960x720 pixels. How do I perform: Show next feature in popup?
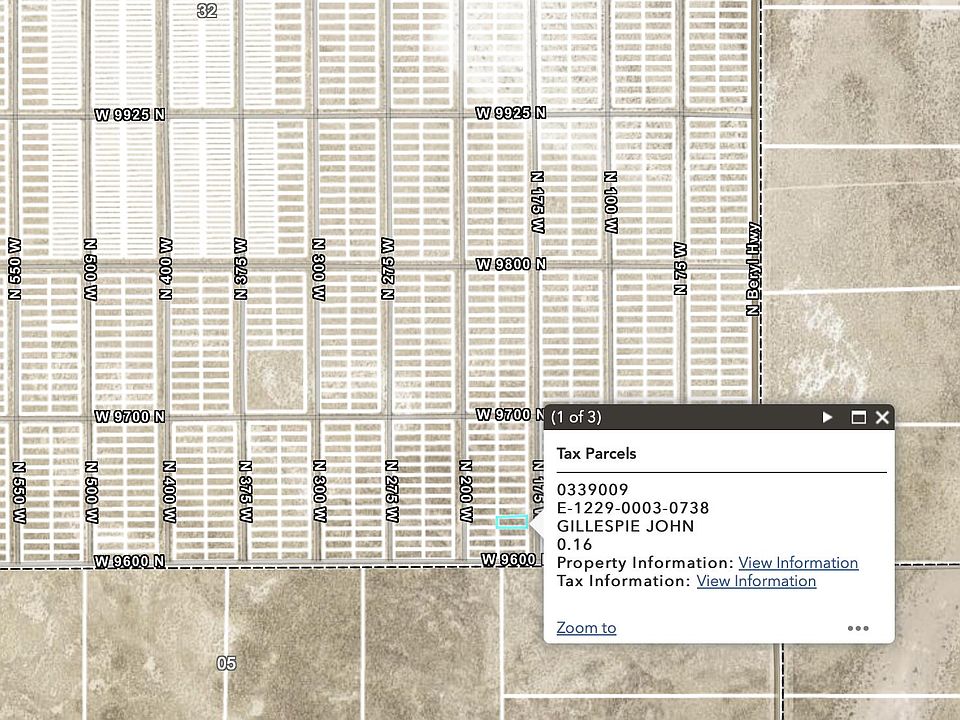point(827,418)
